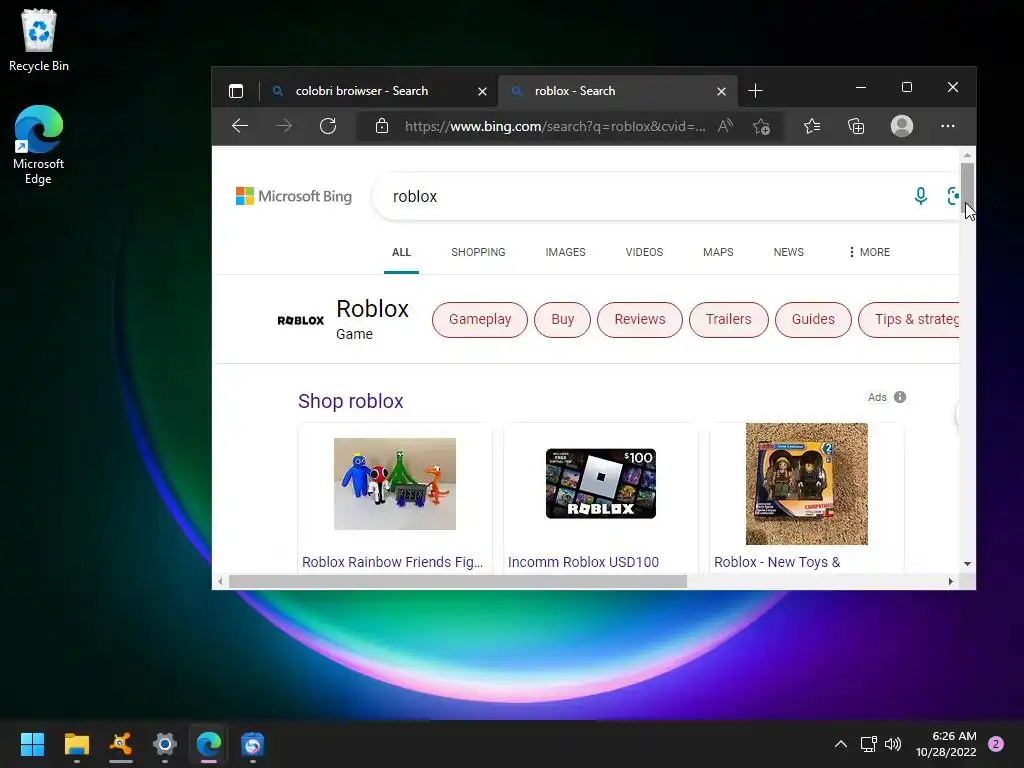Select Microsoft Edge desktop shortcut
Image resolution: width=1024 pixels, height=768 pixels.
tap(39, 144)
